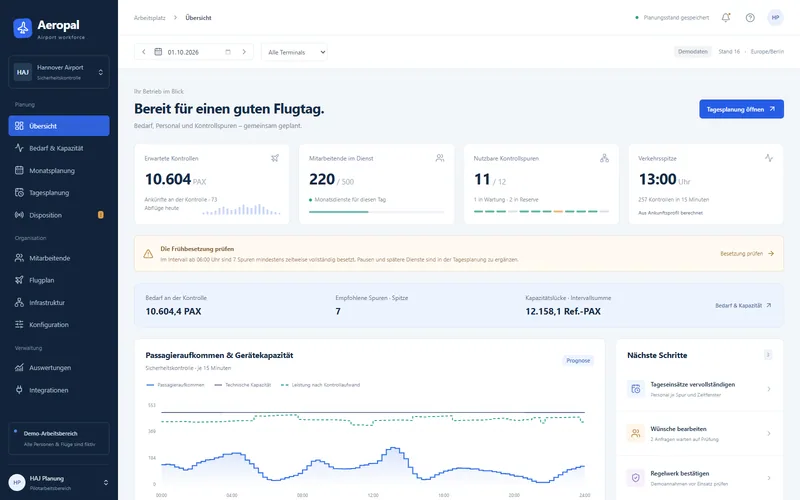Click the 10.604 PAX value

click(176, 180)
